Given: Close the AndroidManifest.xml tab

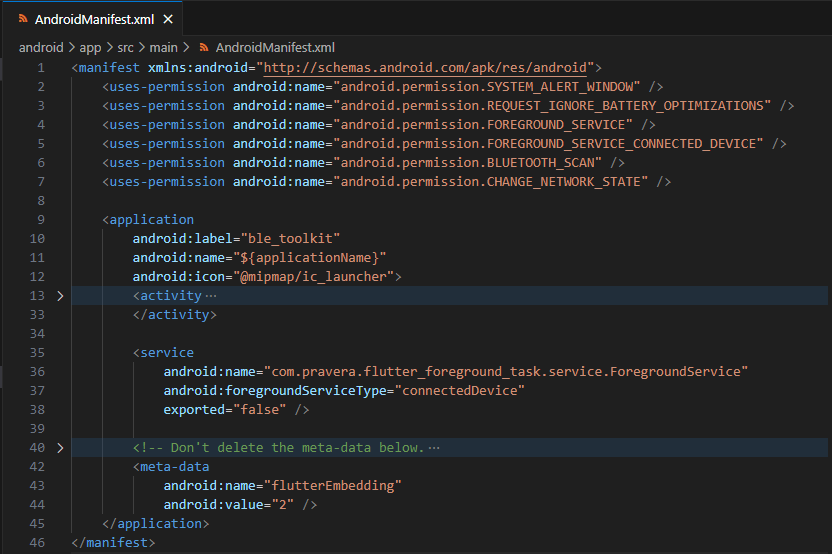Looking at the screenshot, I should point(167,19).
